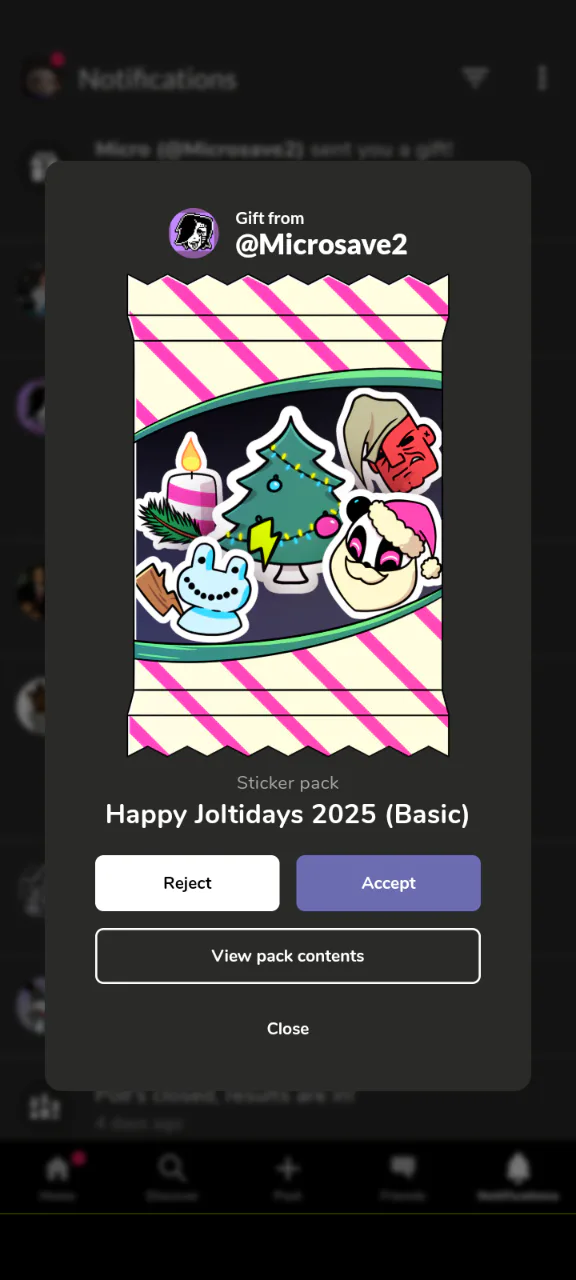Open the @Microsave2 username link
Screen dimensions: 576x1280
pyautogui.click(x=321, y=245)
